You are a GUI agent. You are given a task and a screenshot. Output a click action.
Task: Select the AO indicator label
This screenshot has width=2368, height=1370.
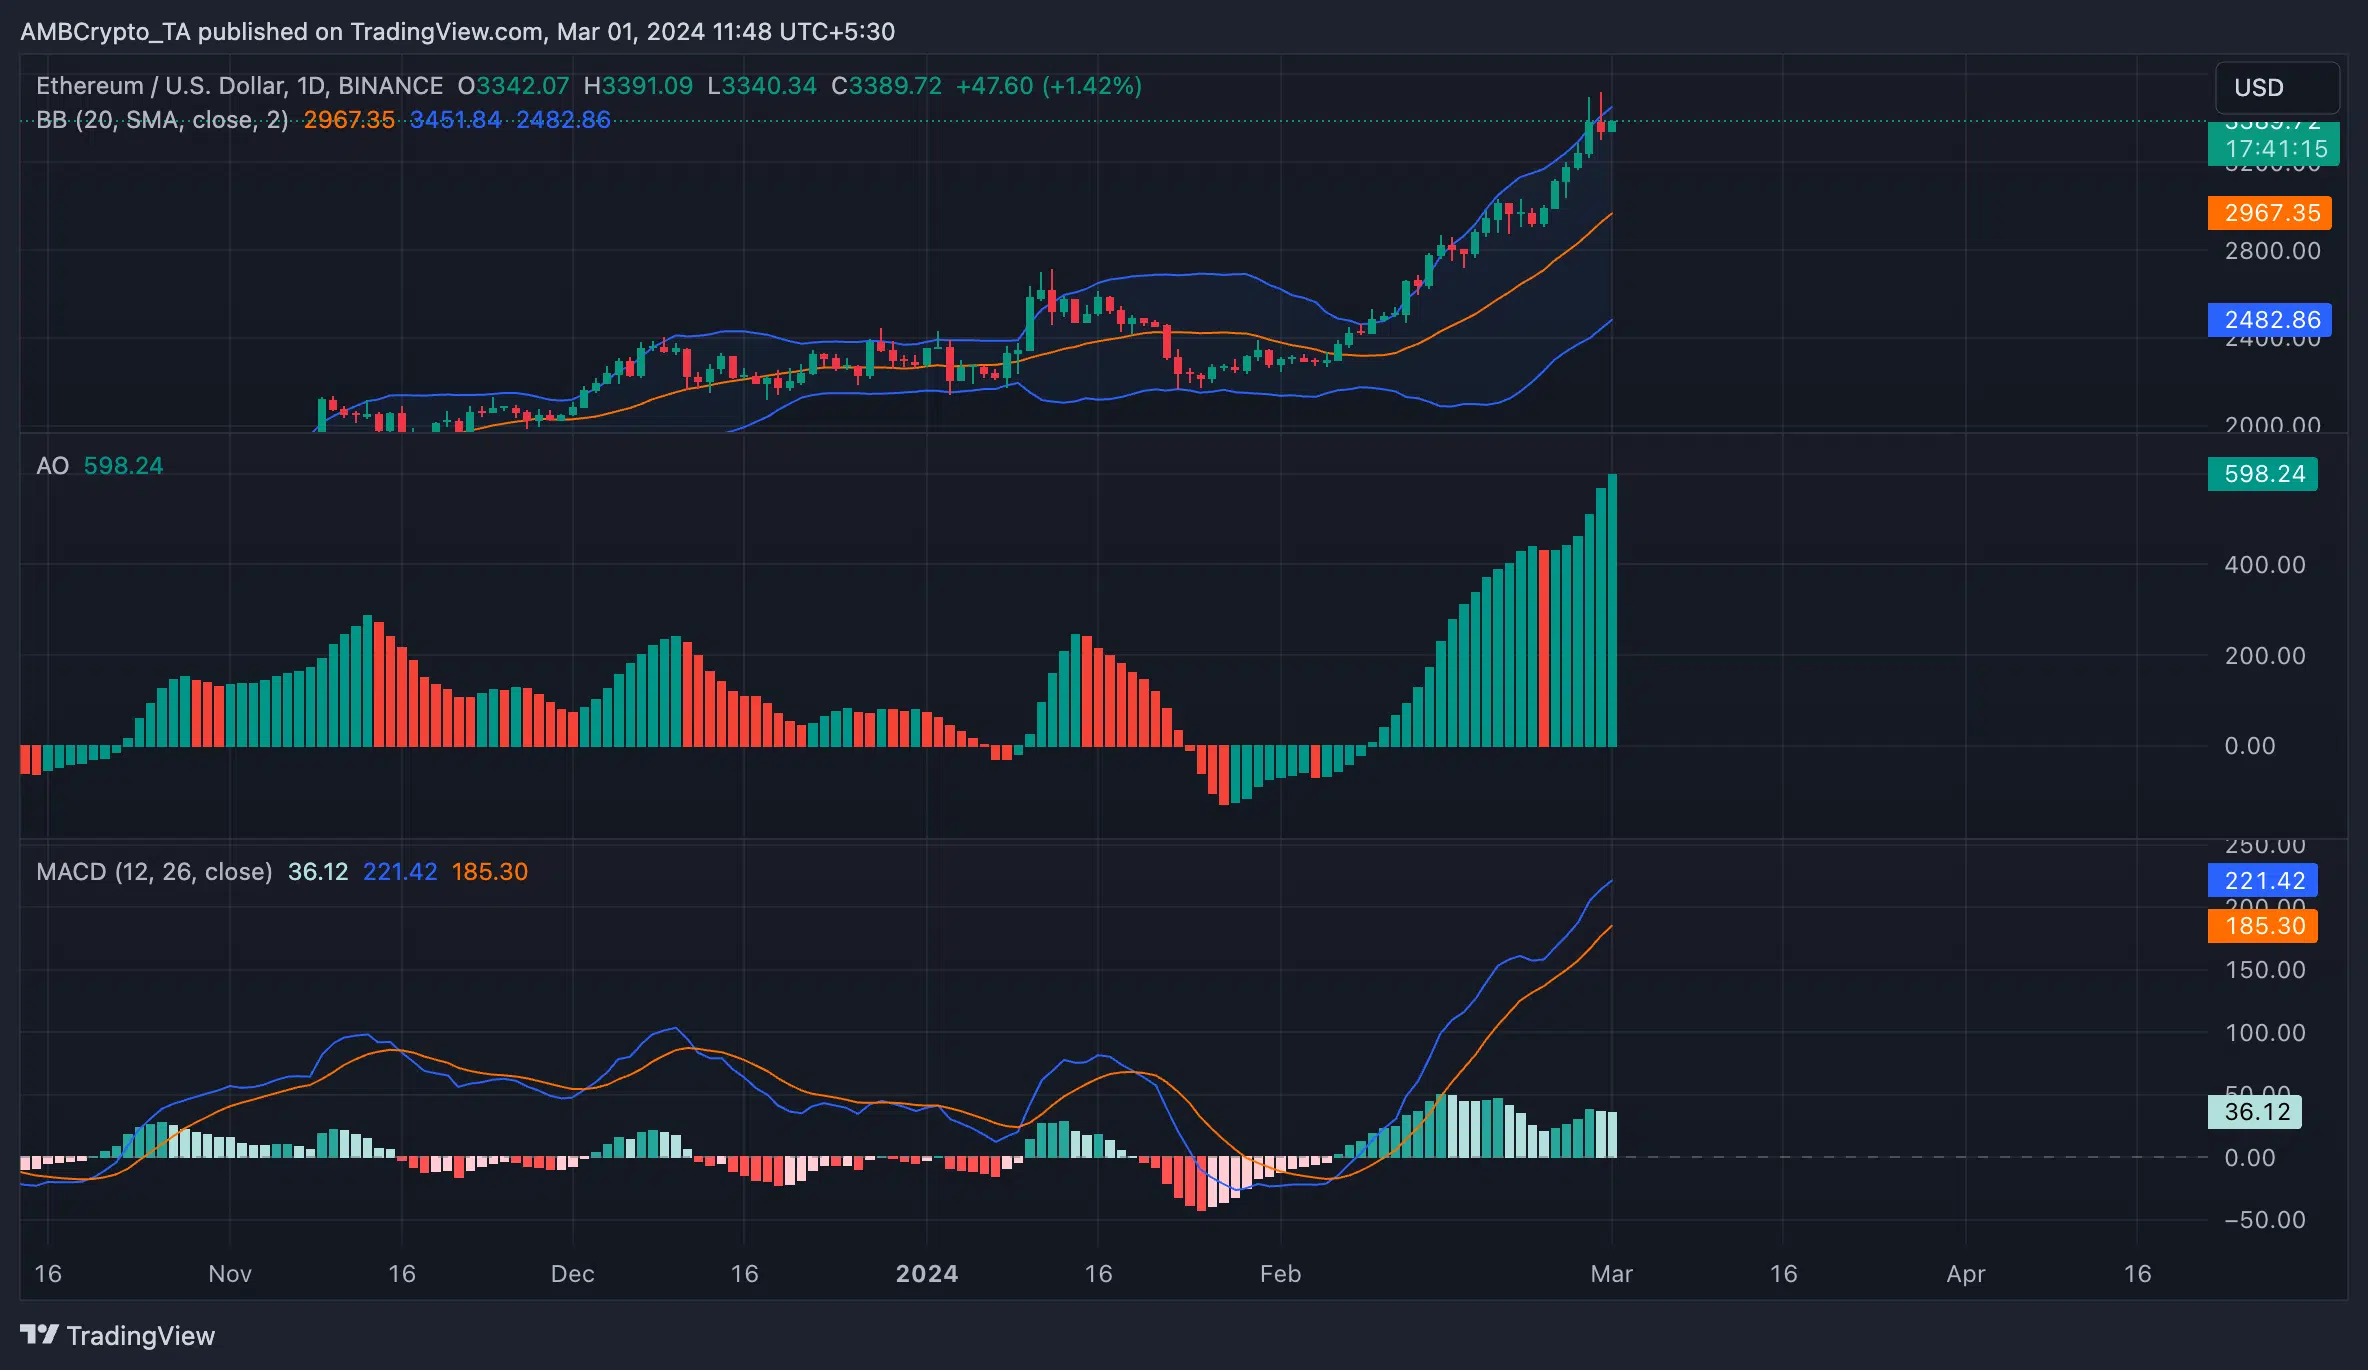[x=52, y=466]
